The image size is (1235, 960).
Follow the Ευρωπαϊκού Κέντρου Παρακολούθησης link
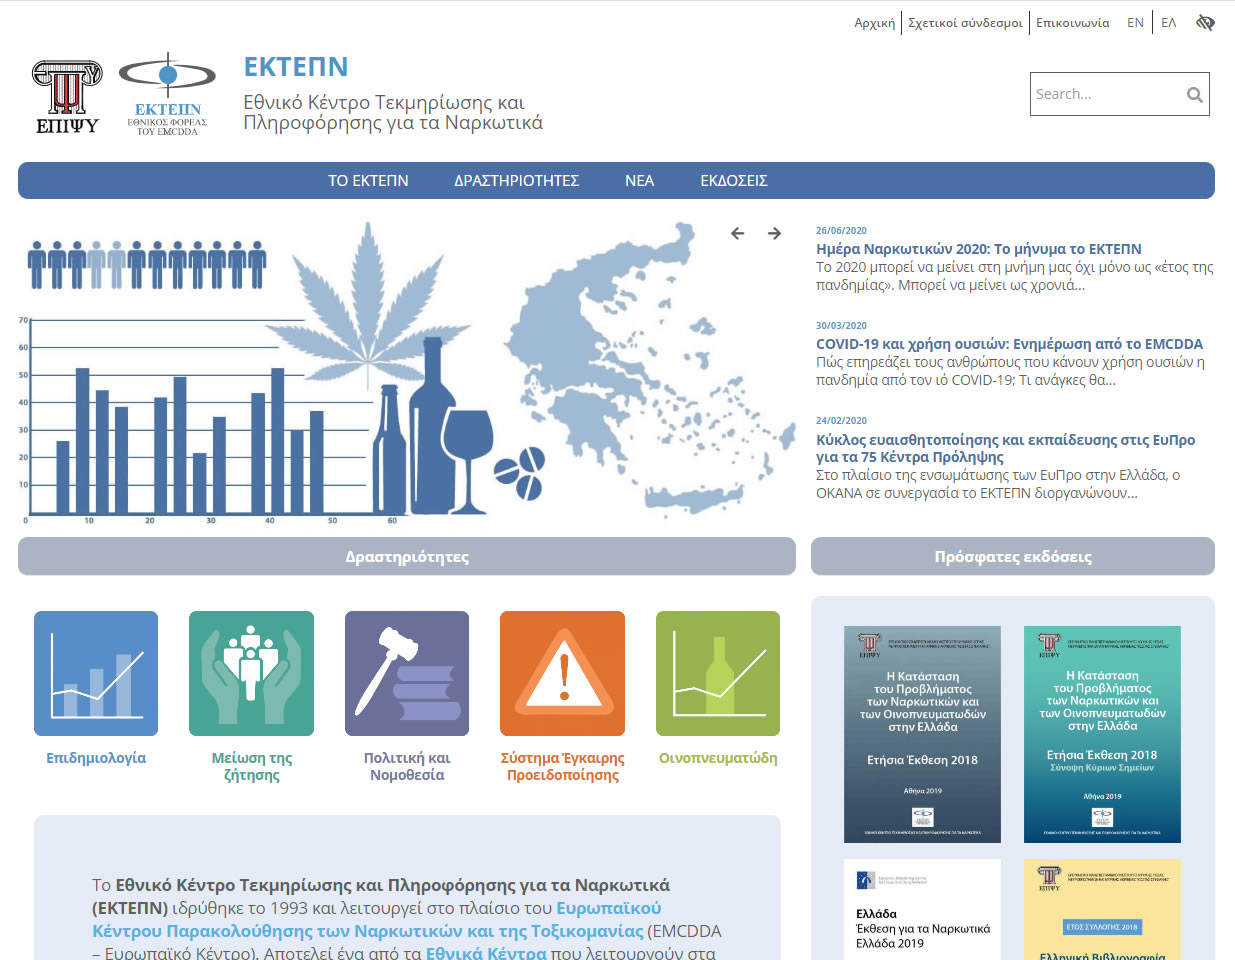(x=376, y=920)
